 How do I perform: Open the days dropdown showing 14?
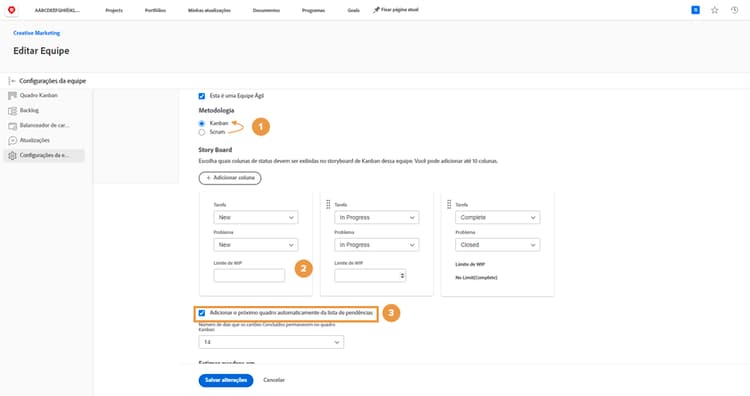271,342
